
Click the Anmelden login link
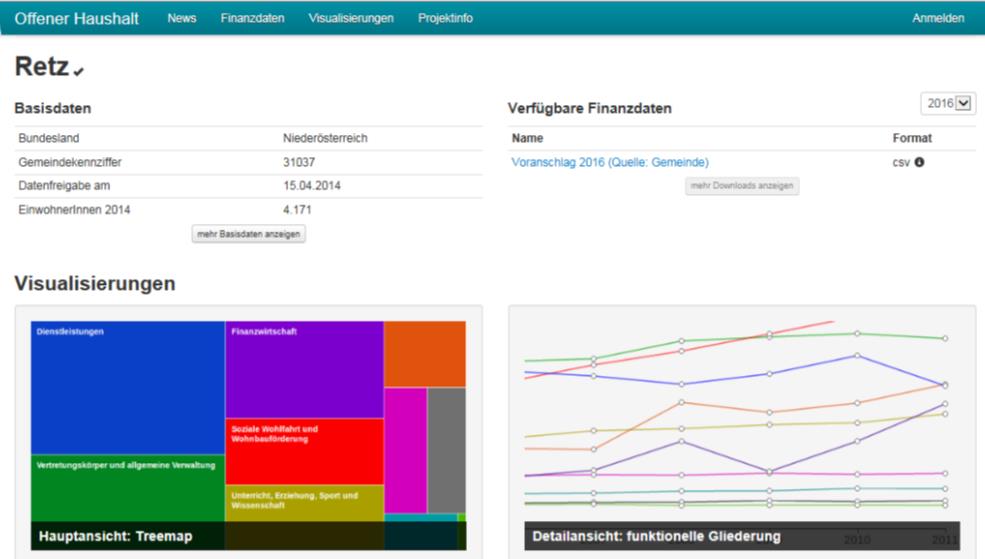938,18
